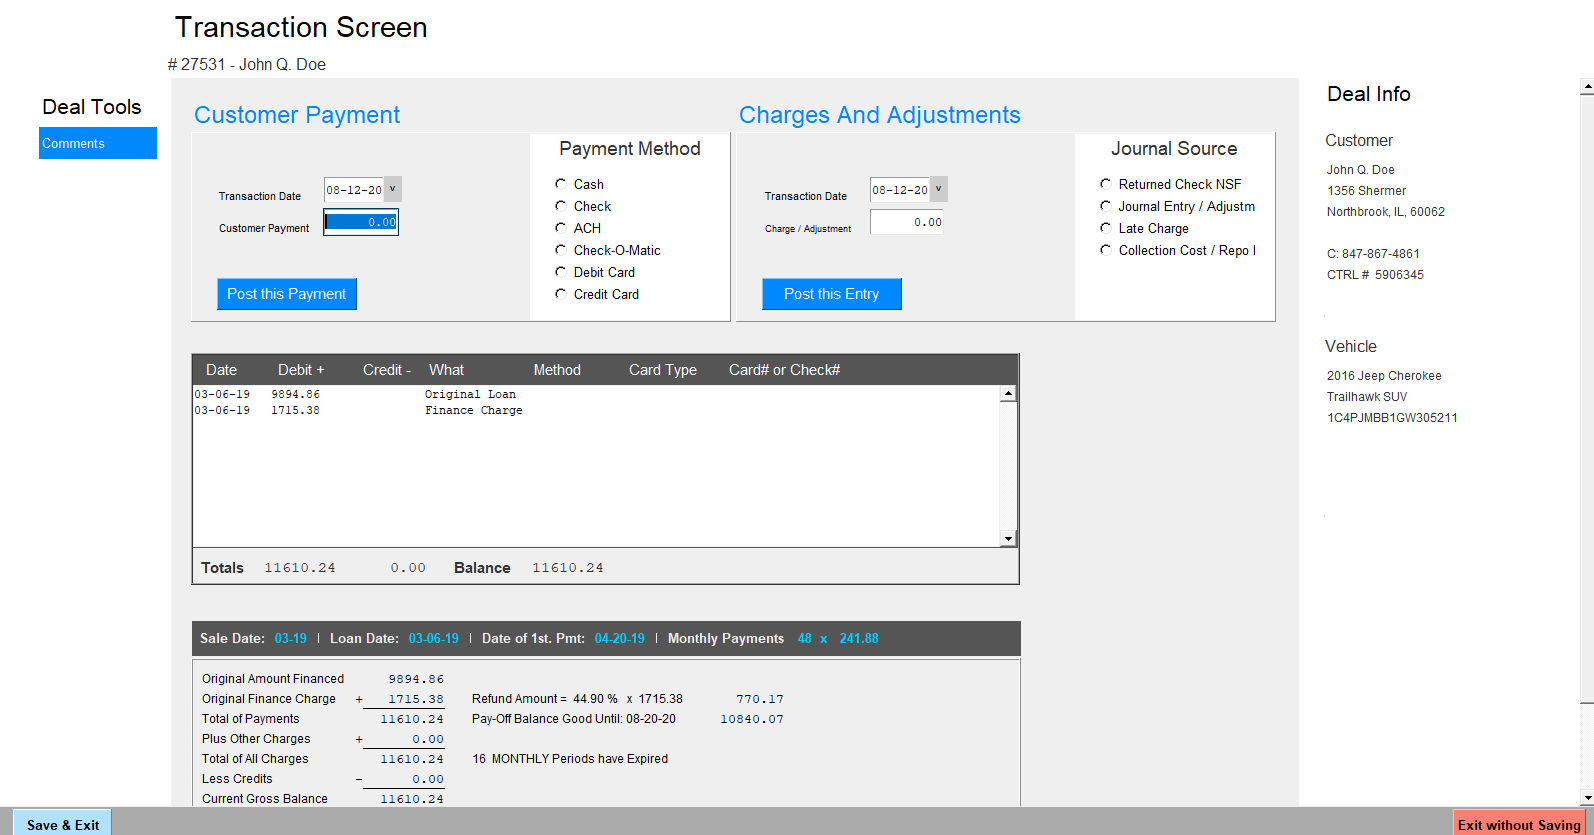This screenshot has width=1594, height=835.
Task: Click monthly payment amount 241.88
Action: (x=859, y=638)
